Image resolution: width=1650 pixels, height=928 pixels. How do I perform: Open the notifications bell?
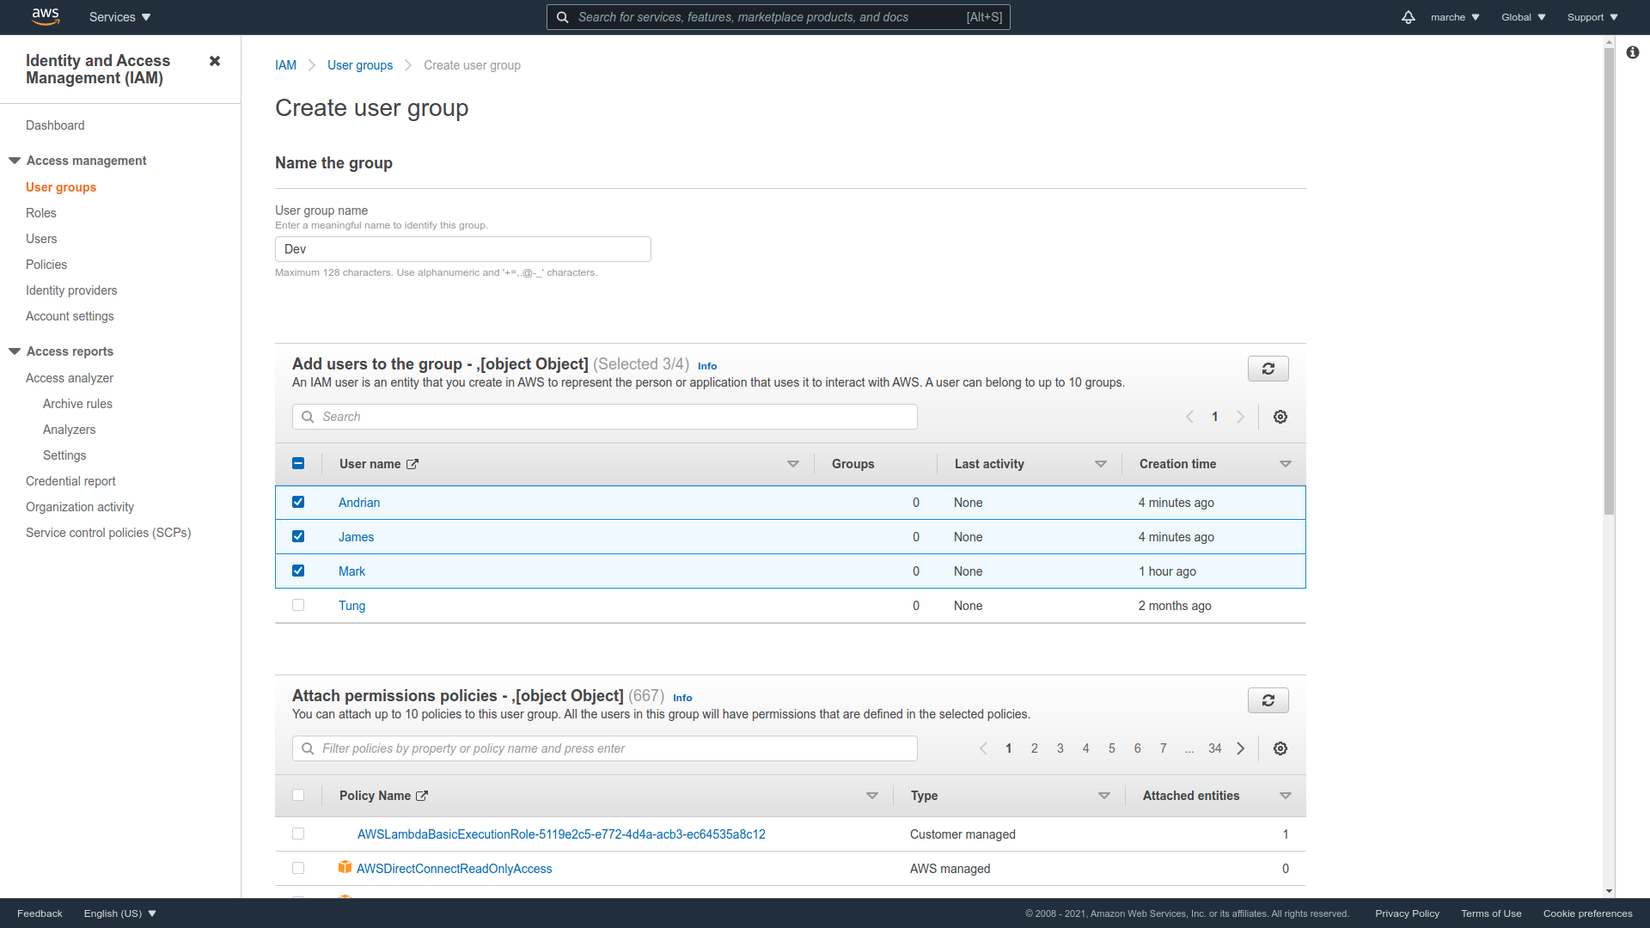click(x=1408, y=17)
